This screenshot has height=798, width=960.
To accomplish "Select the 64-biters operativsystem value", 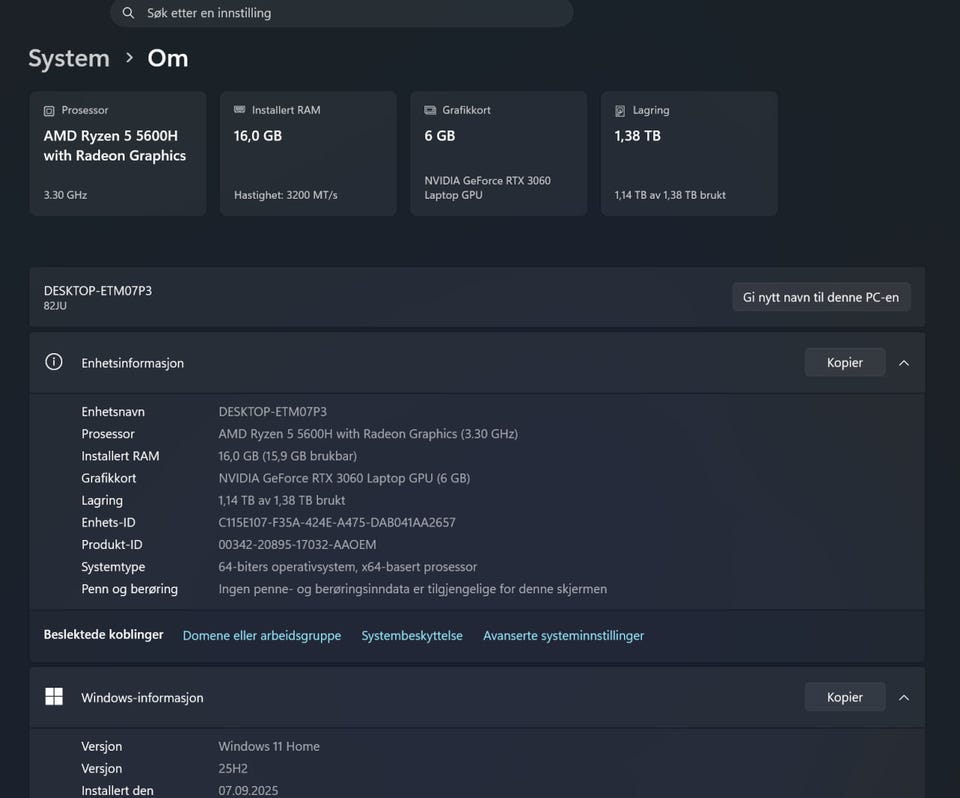I will point(348,567).
